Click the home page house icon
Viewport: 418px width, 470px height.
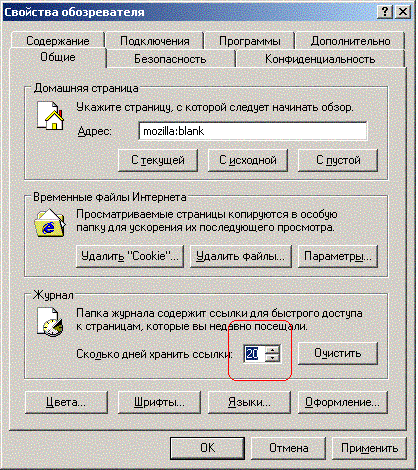pyautogui.click(x=50, y=116)
